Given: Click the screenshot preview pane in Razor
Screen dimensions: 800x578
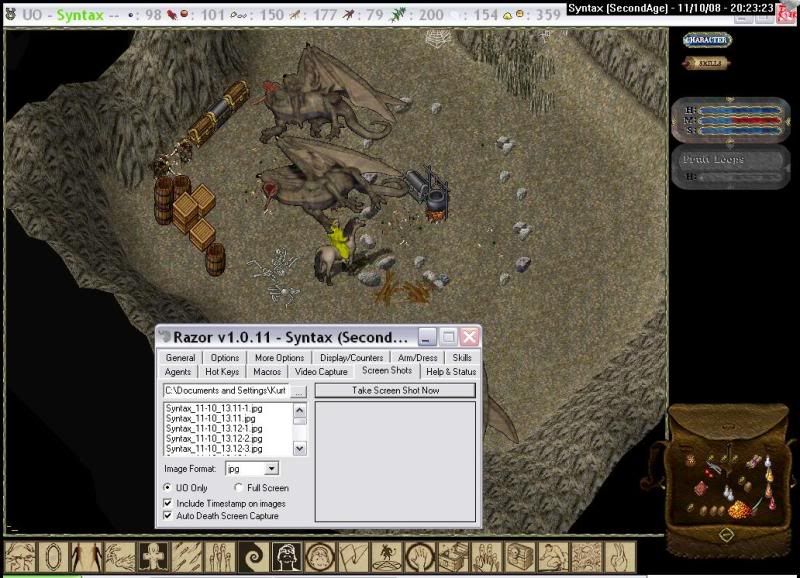Looking at the screenshot, I should [x=395, y=461].
